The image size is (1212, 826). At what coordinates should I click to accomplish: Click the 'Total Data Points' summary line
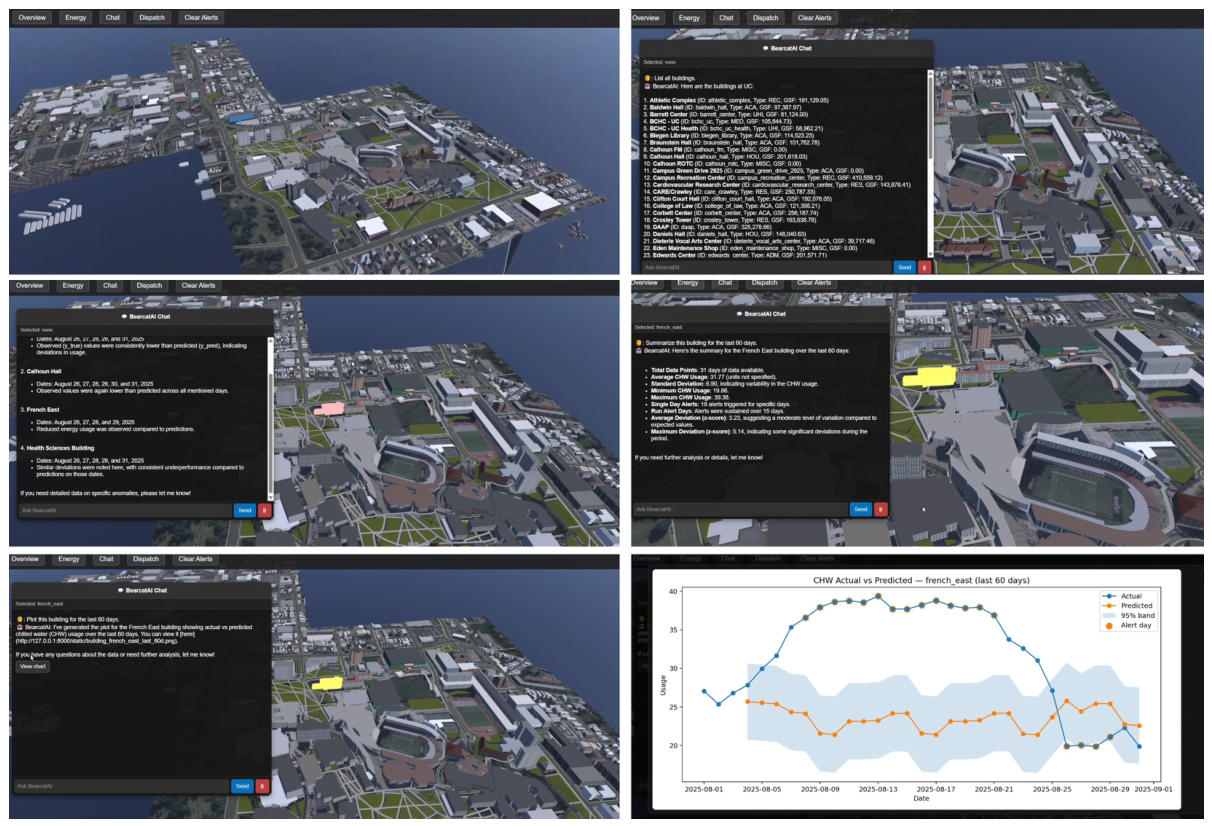tap(708, 370)
